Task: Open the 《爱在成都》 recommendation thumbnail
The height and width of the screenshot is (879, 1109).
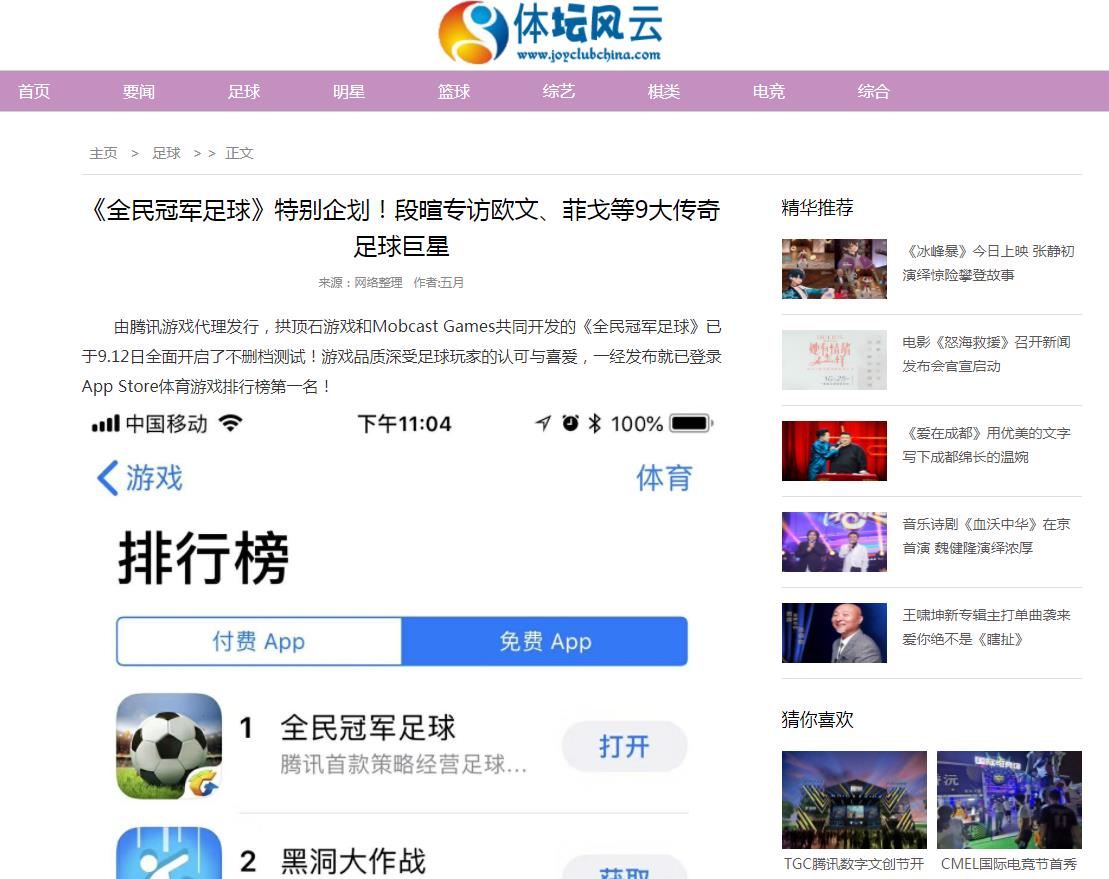Action: tap(834, 451)
